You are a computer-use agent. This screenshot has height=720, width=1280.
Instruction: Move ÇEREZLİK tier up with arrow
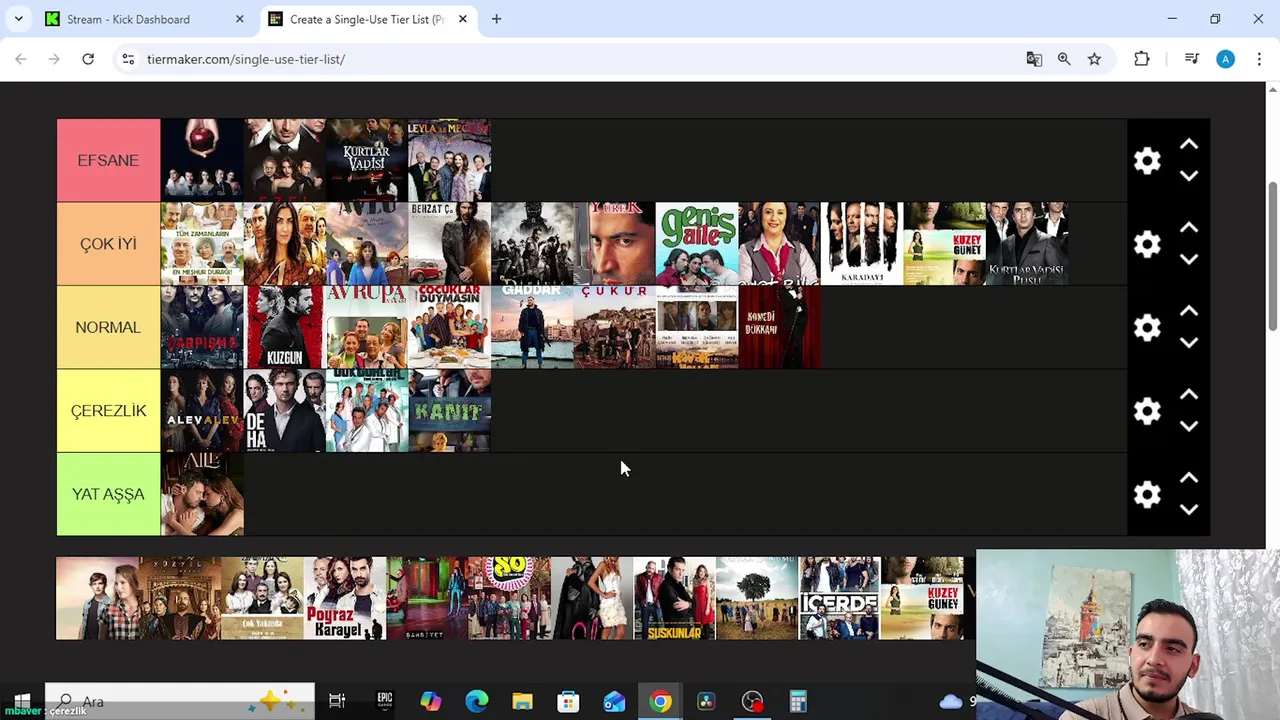coord(1188,395)
